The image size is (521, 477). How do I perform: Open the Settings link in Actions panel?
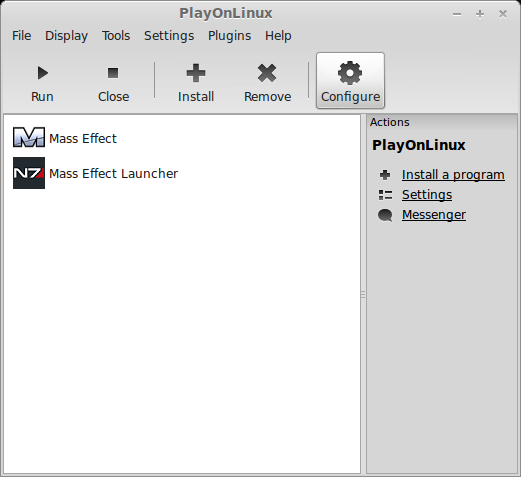tap(427, 195)
